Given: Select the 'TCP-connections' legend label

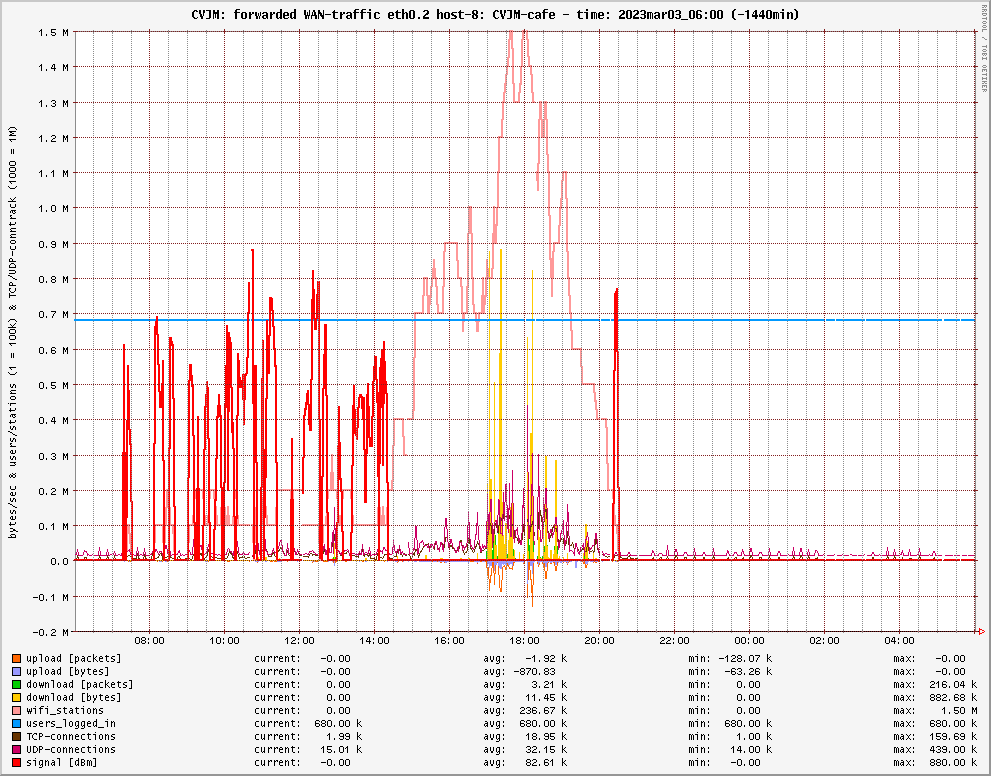Looking at the screenshot, I should (71, 736).
